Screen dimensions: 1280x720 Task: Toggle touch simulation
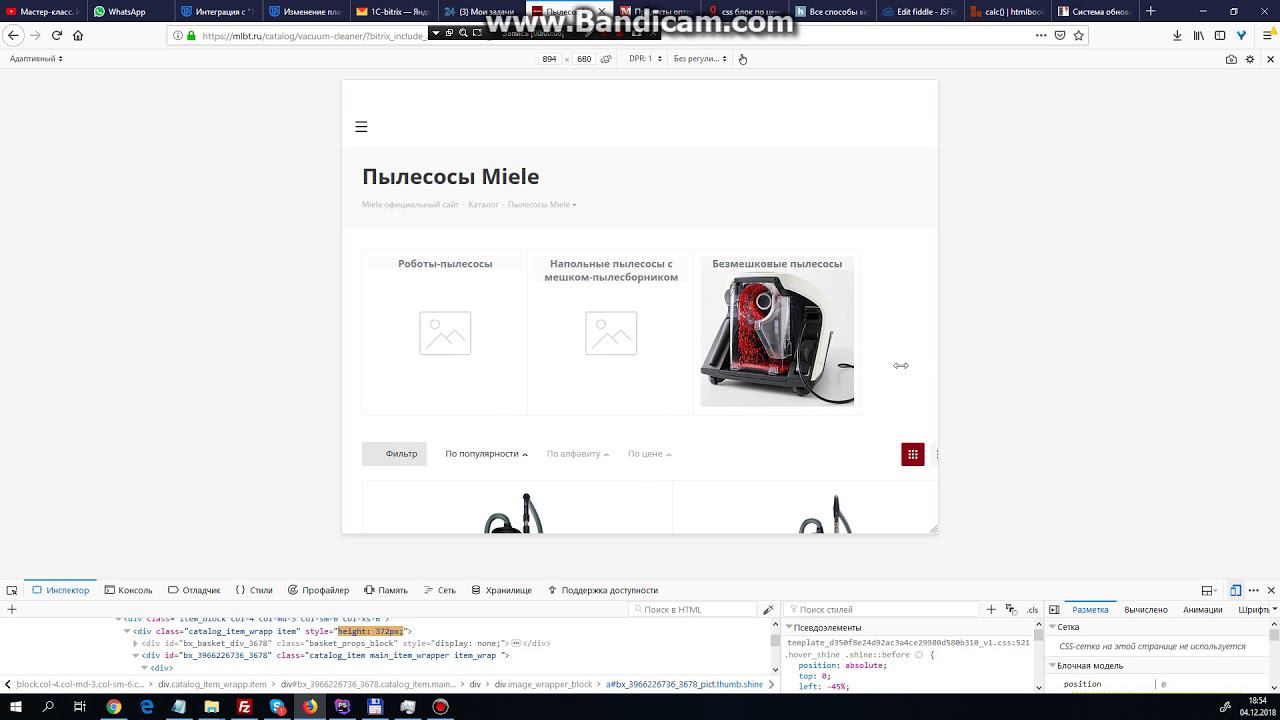[x=742, y=59]
